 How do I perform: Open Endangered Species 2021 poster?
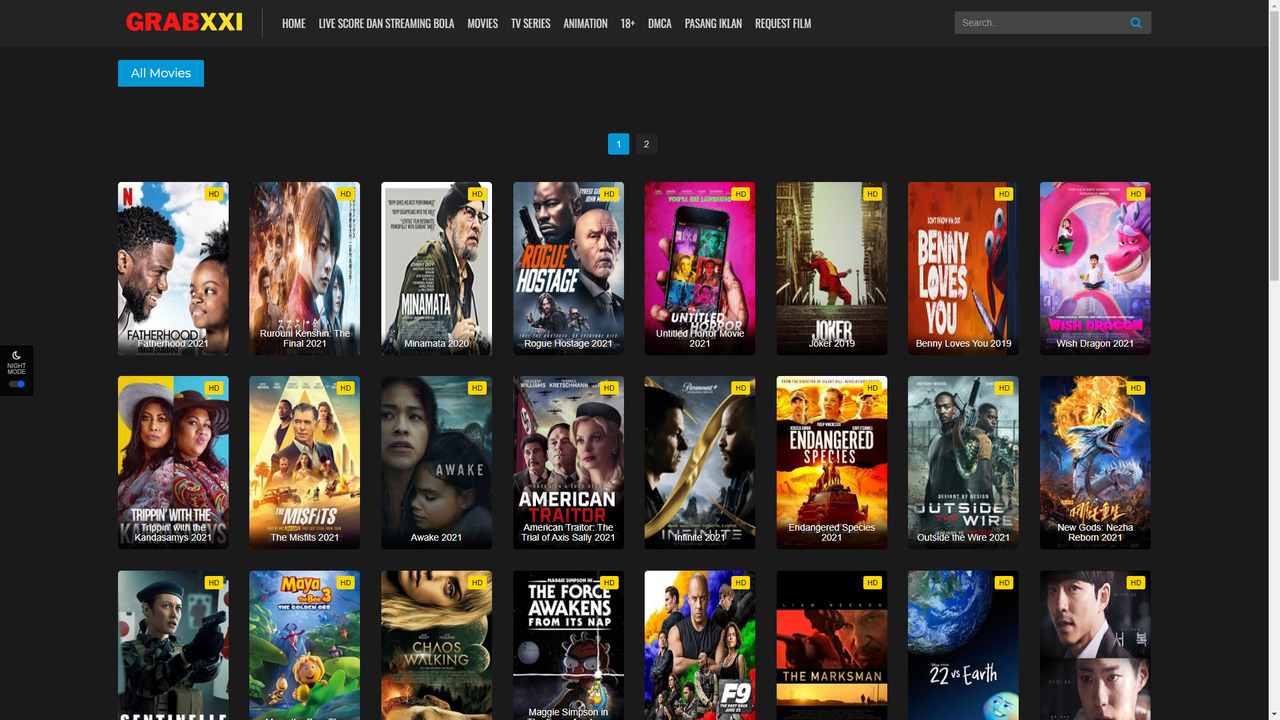point(832,462)
